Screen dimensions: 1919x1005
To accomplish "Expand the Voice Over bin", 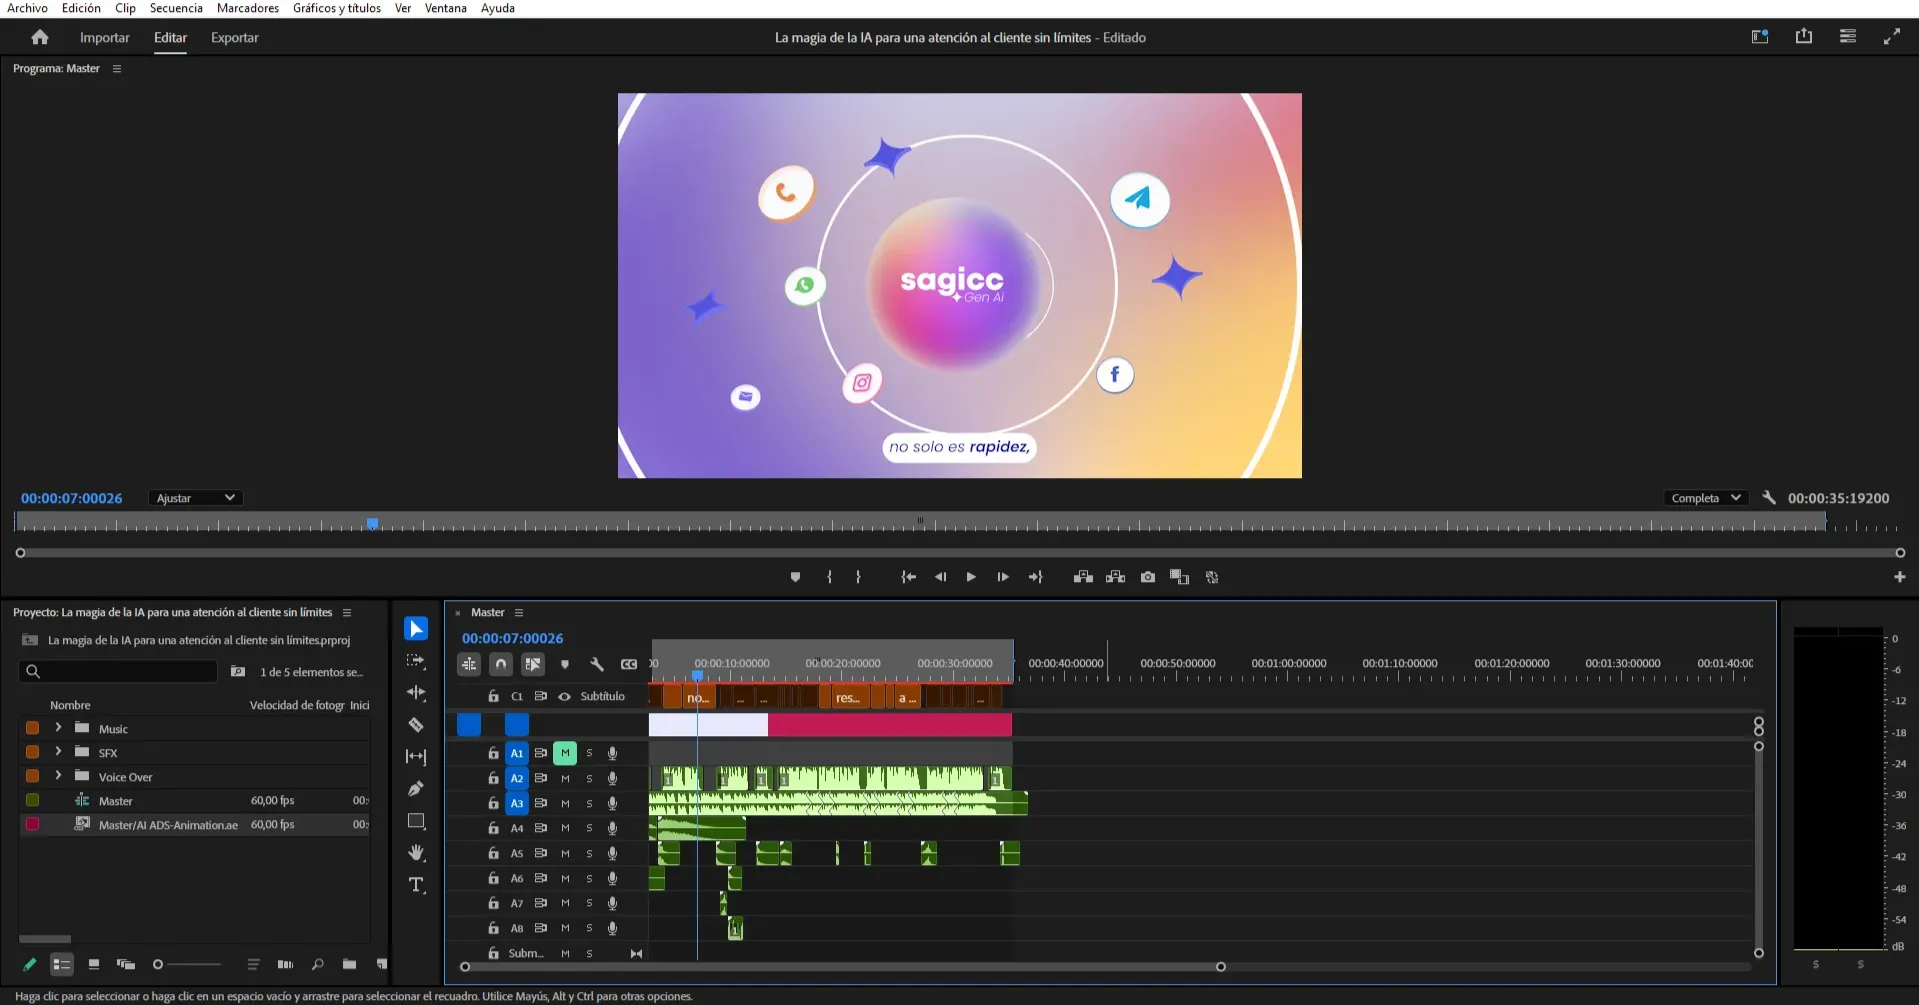I will 58,775.
